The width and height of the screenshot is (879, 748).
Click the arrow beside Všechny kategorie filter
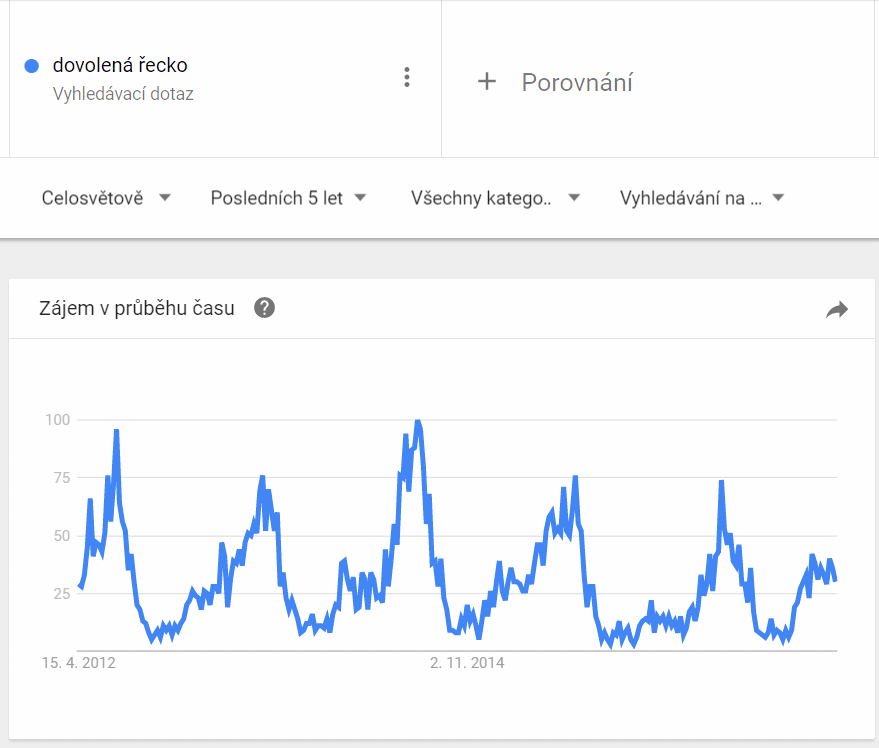(574, 198)
